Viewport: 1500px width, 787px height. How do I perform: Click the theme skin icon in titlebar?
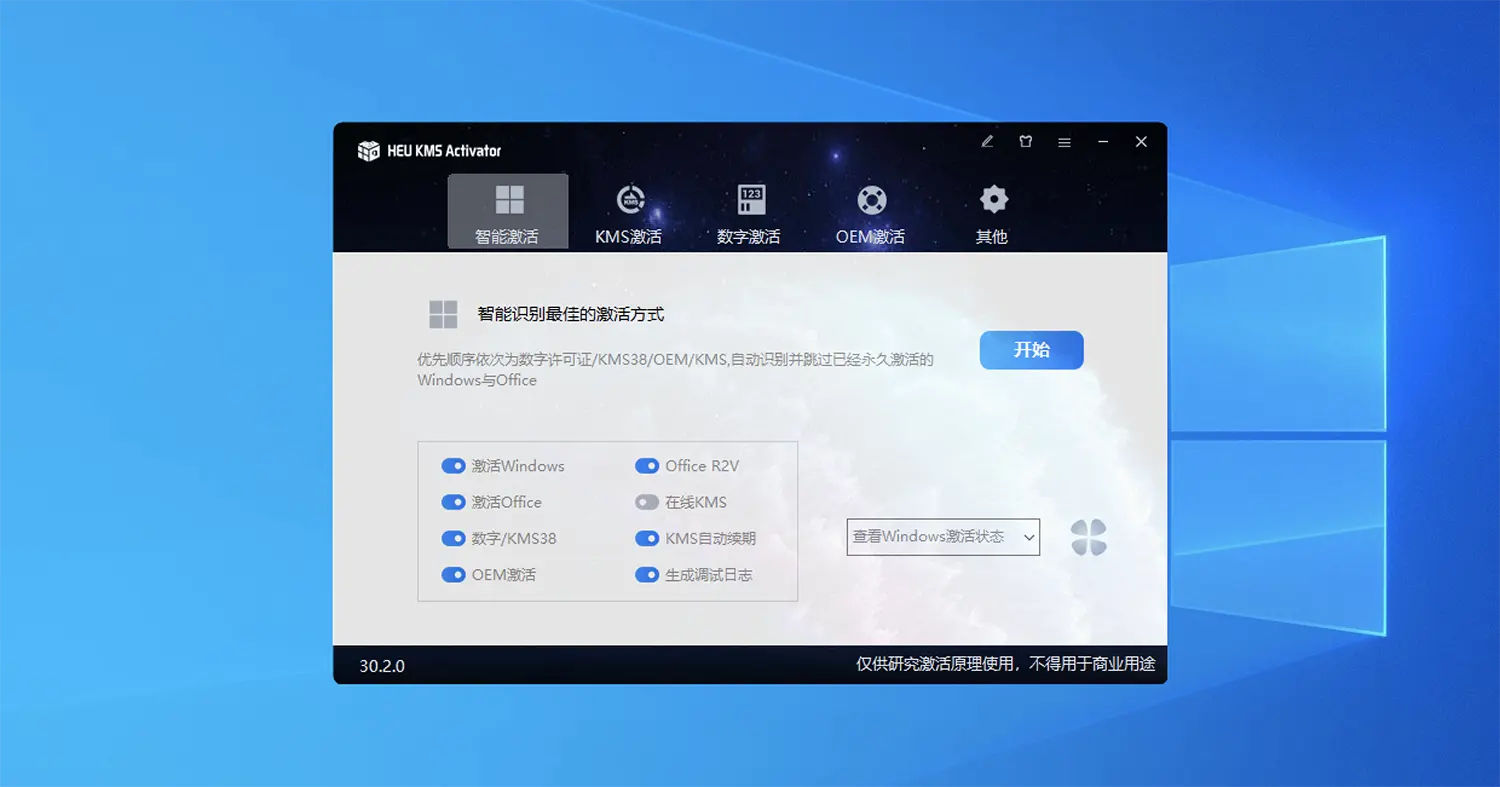point(1025,141)
